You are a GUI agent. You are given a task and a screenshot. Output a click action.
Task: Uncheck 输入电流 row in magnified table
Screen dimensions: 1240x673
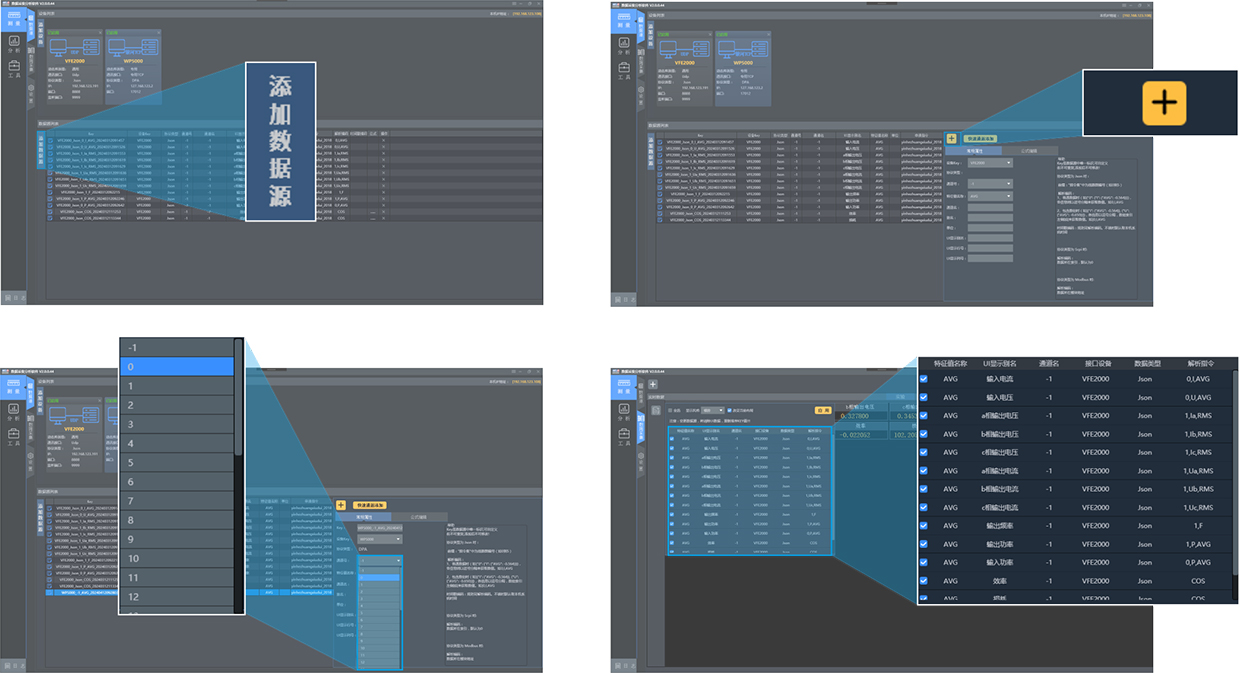(x=925, y=379)
